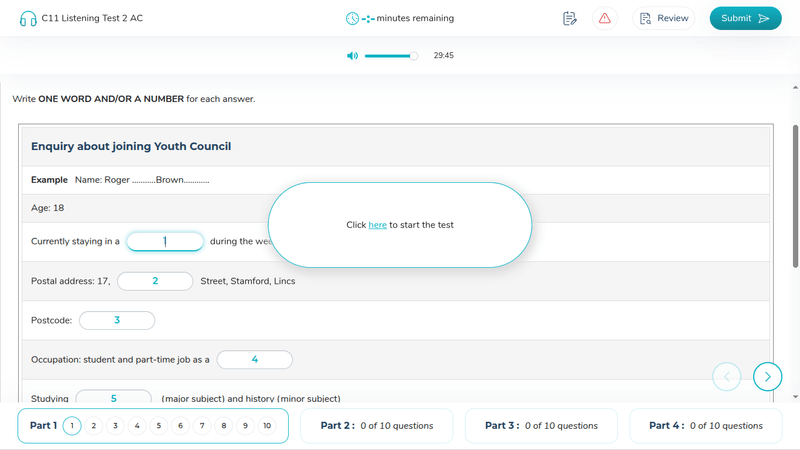Viewport: 800px width, 450px height.
Task: Click the 'minutes remaining' text
Action: click(415, 18)
